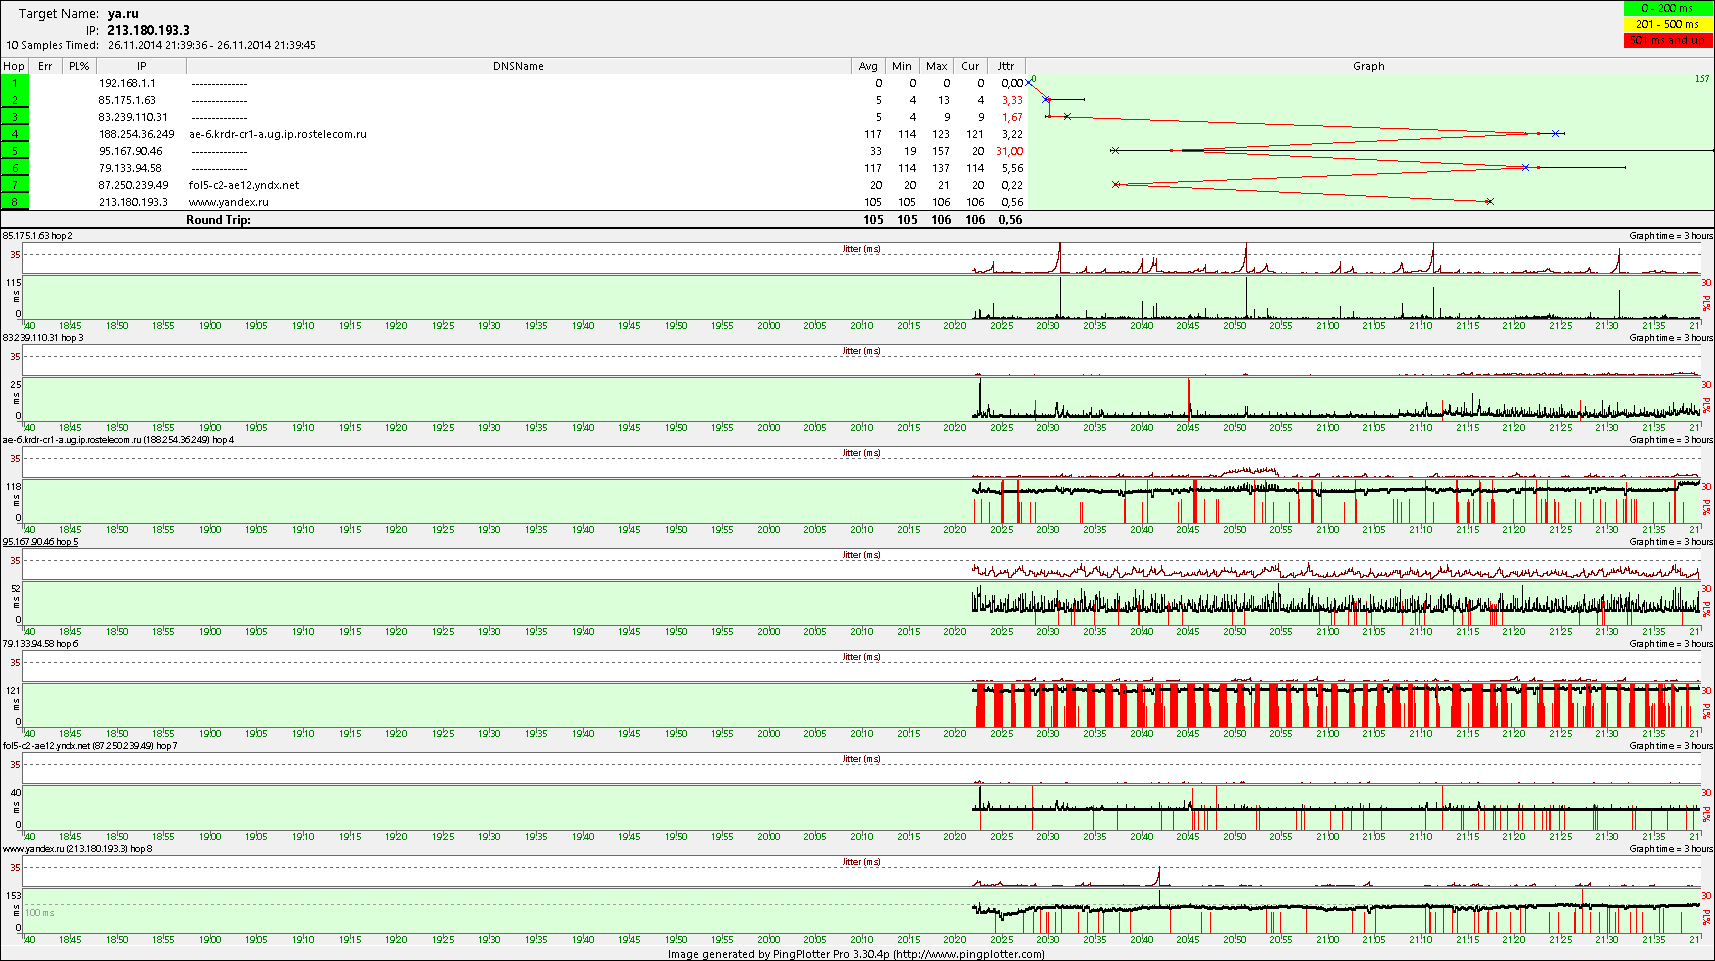This screenshot has height=961, width=1715.
Task: Click IP address 95.167.90.46 in hop table
Action: (130, 151)
